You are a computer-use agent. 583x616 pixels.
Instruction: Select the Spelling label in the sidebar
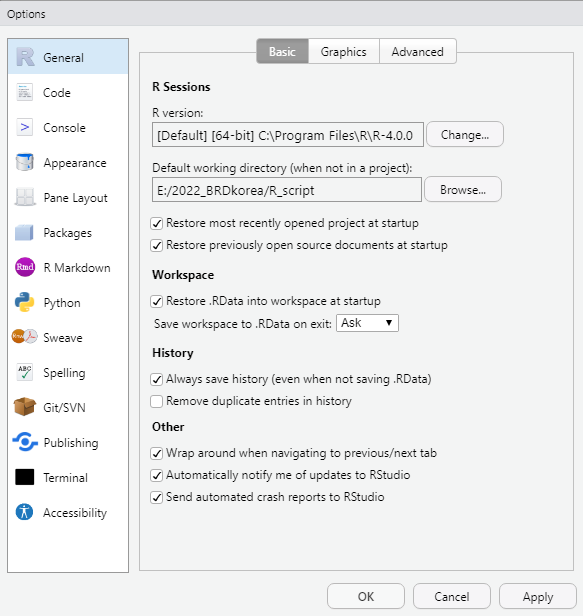[64, 372]
